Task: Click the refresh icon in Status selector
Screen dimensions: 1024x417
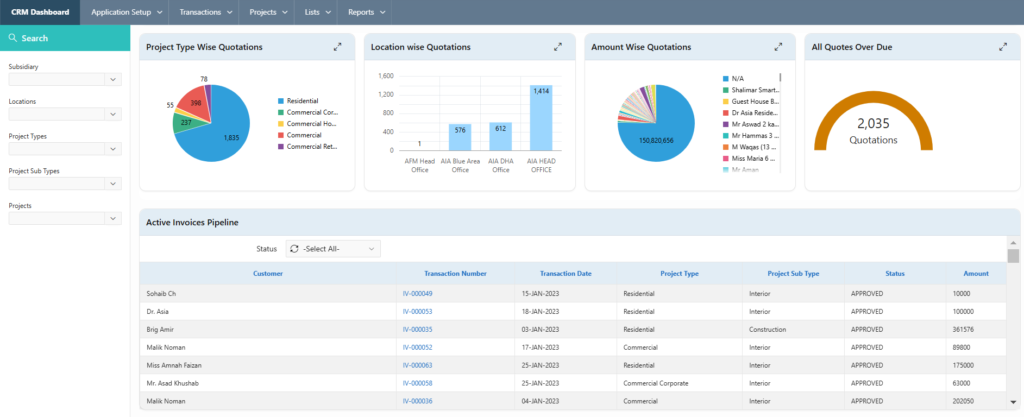Action: point(294,248)
